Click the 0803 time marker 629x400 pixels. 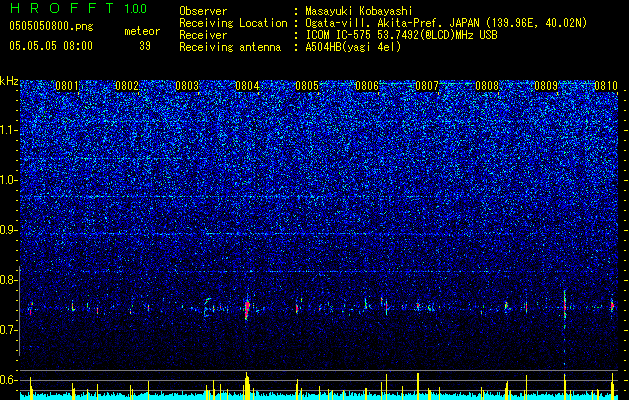(x=187, y=86)
